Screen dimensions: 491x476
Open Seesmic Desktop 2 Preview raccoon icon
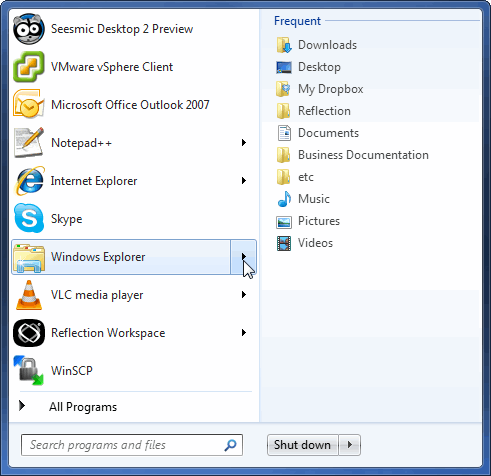[29, 29]
